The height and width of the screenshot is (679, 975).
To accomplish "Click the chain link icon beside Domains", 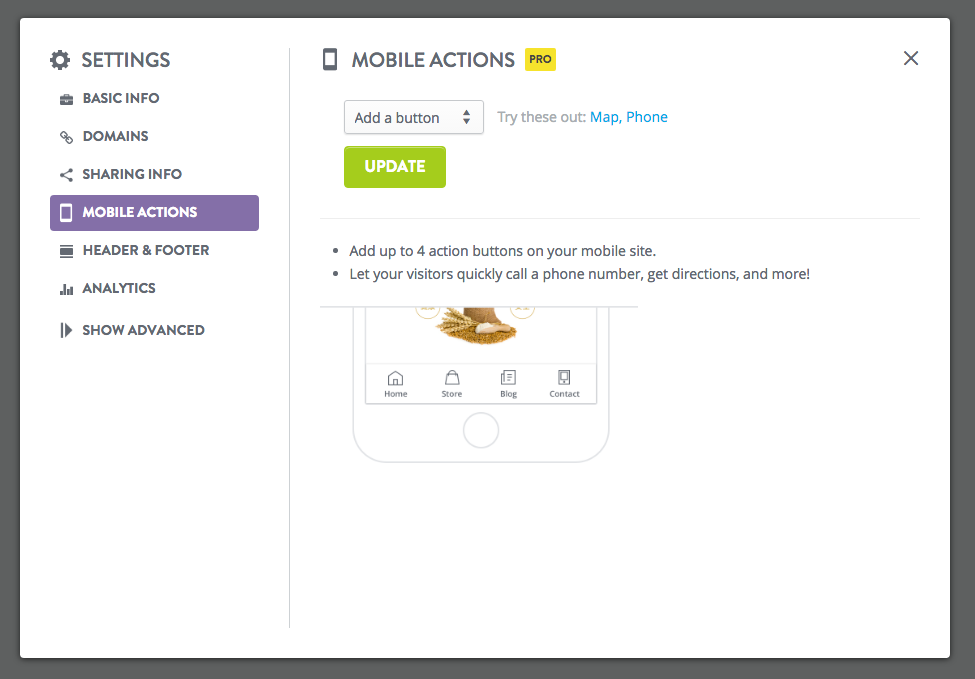I will [x=66, y=137].
